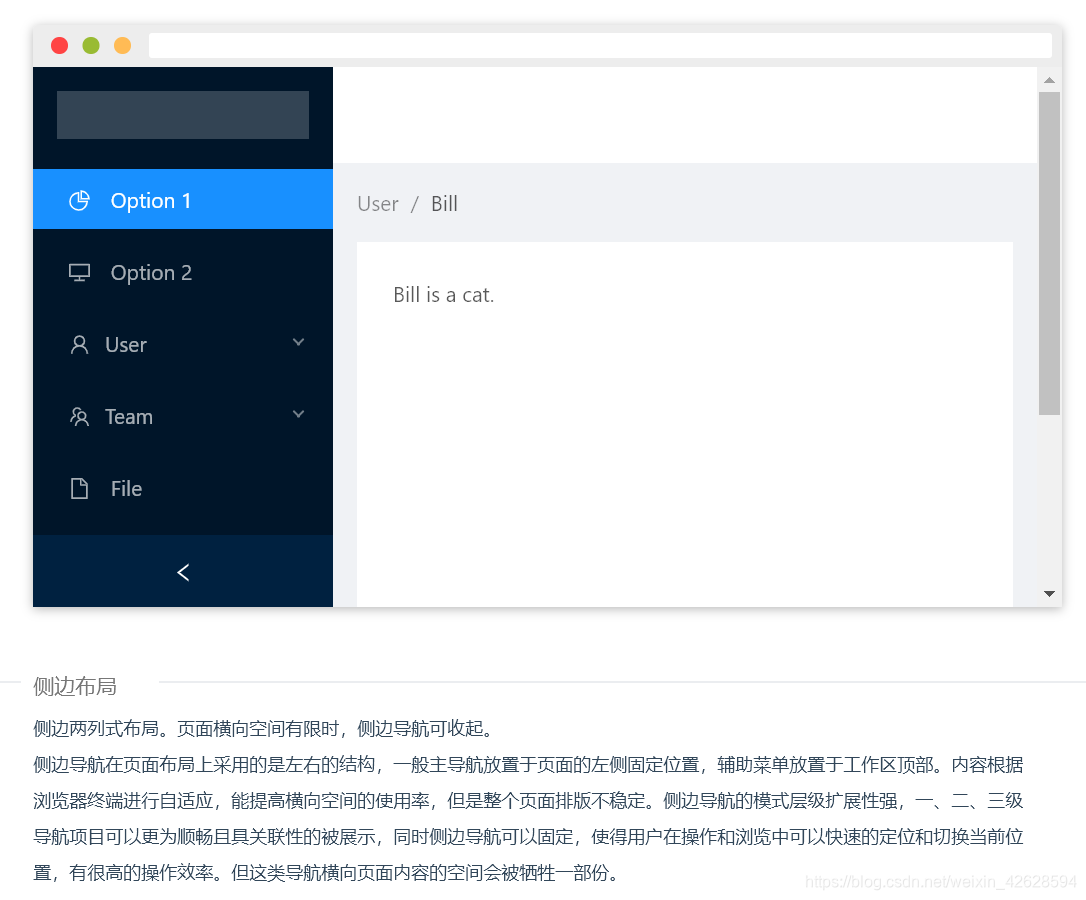
Task: Click the 侧边布局 section heading
Action: point(75,686)
